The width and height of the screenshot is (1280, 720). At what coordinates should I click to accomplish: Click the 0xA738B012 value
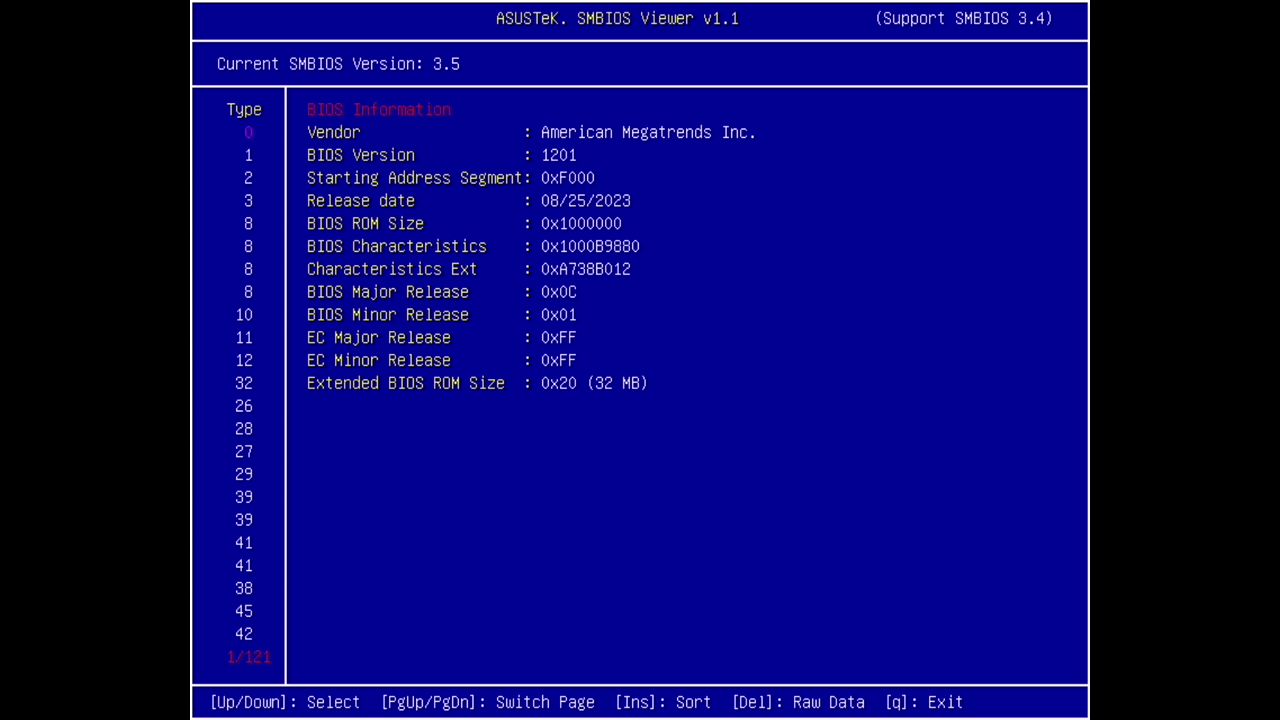click(x=585, y=269)
